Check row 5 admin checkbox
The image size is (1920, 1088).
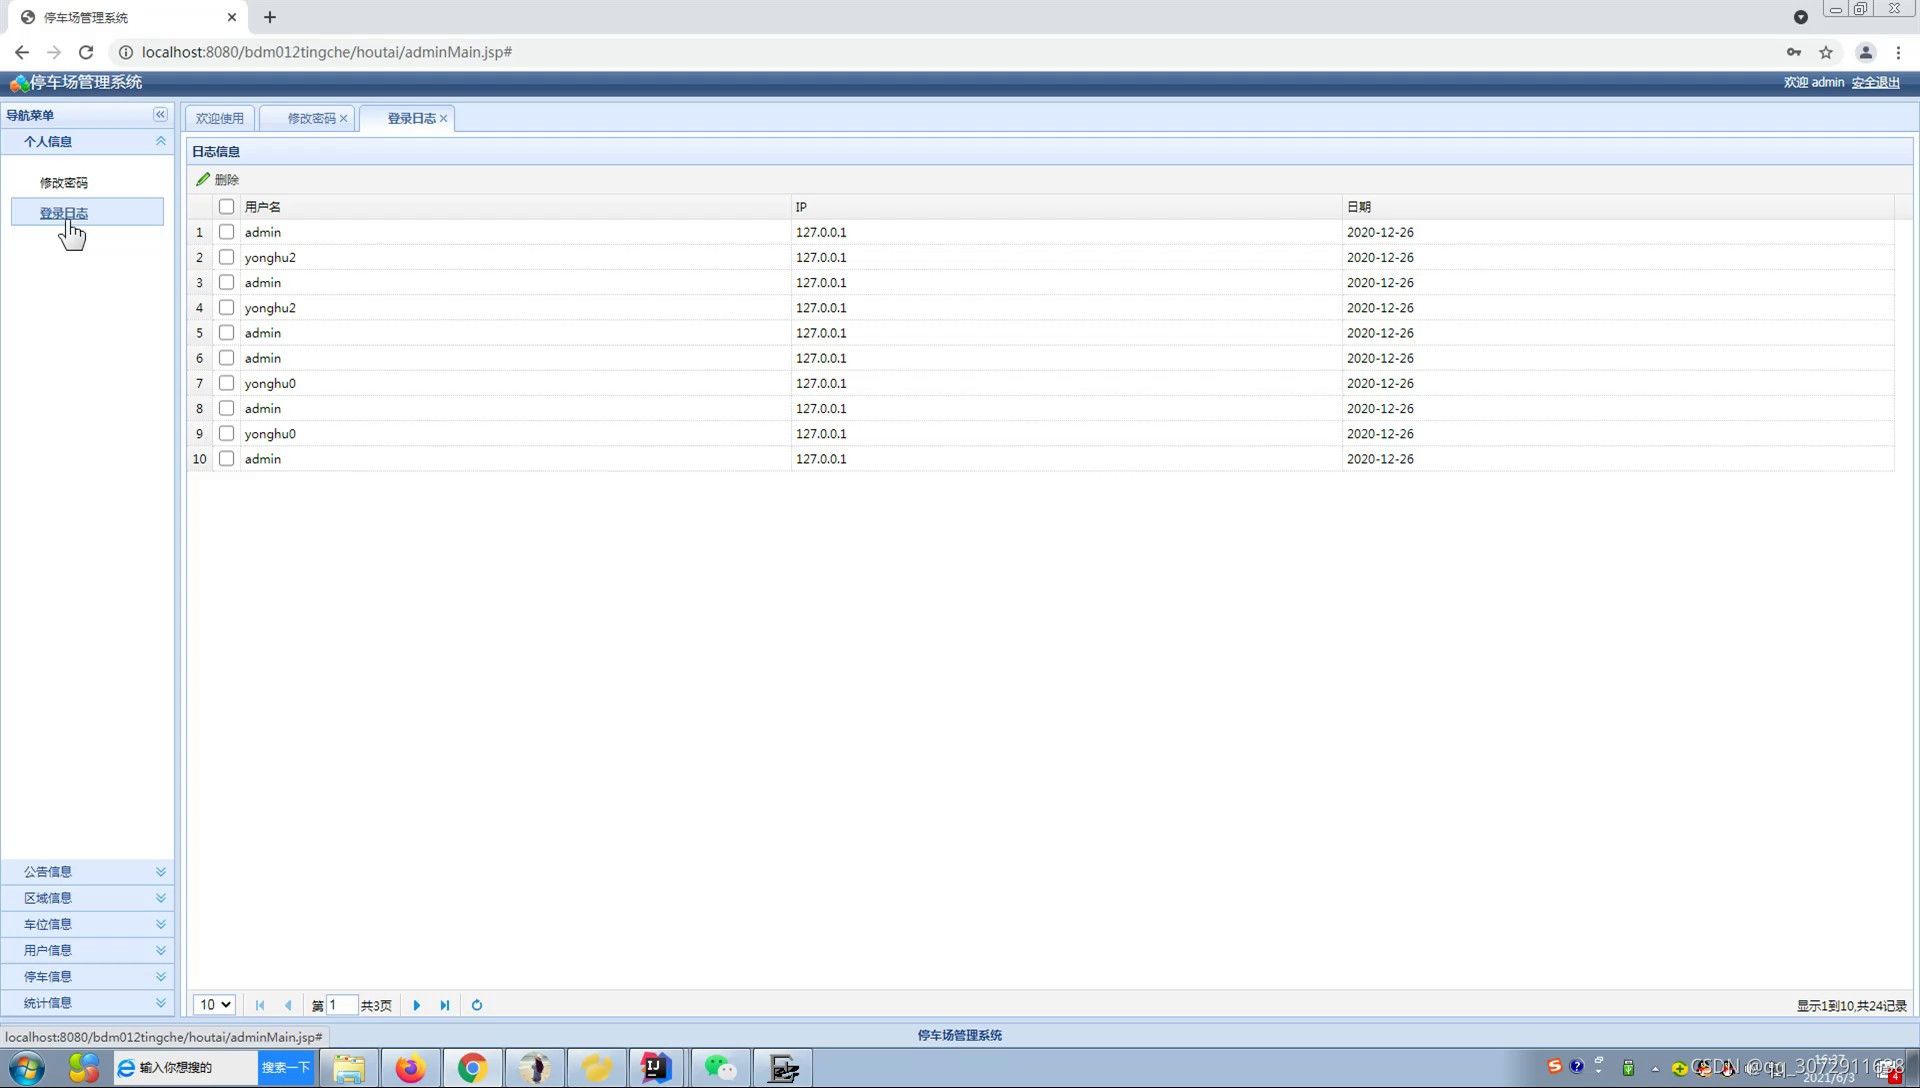(227, 333)
